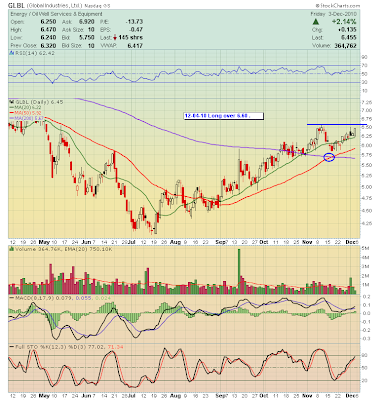
Task: Click the Prev Close value 6.320
Action: 48,45
